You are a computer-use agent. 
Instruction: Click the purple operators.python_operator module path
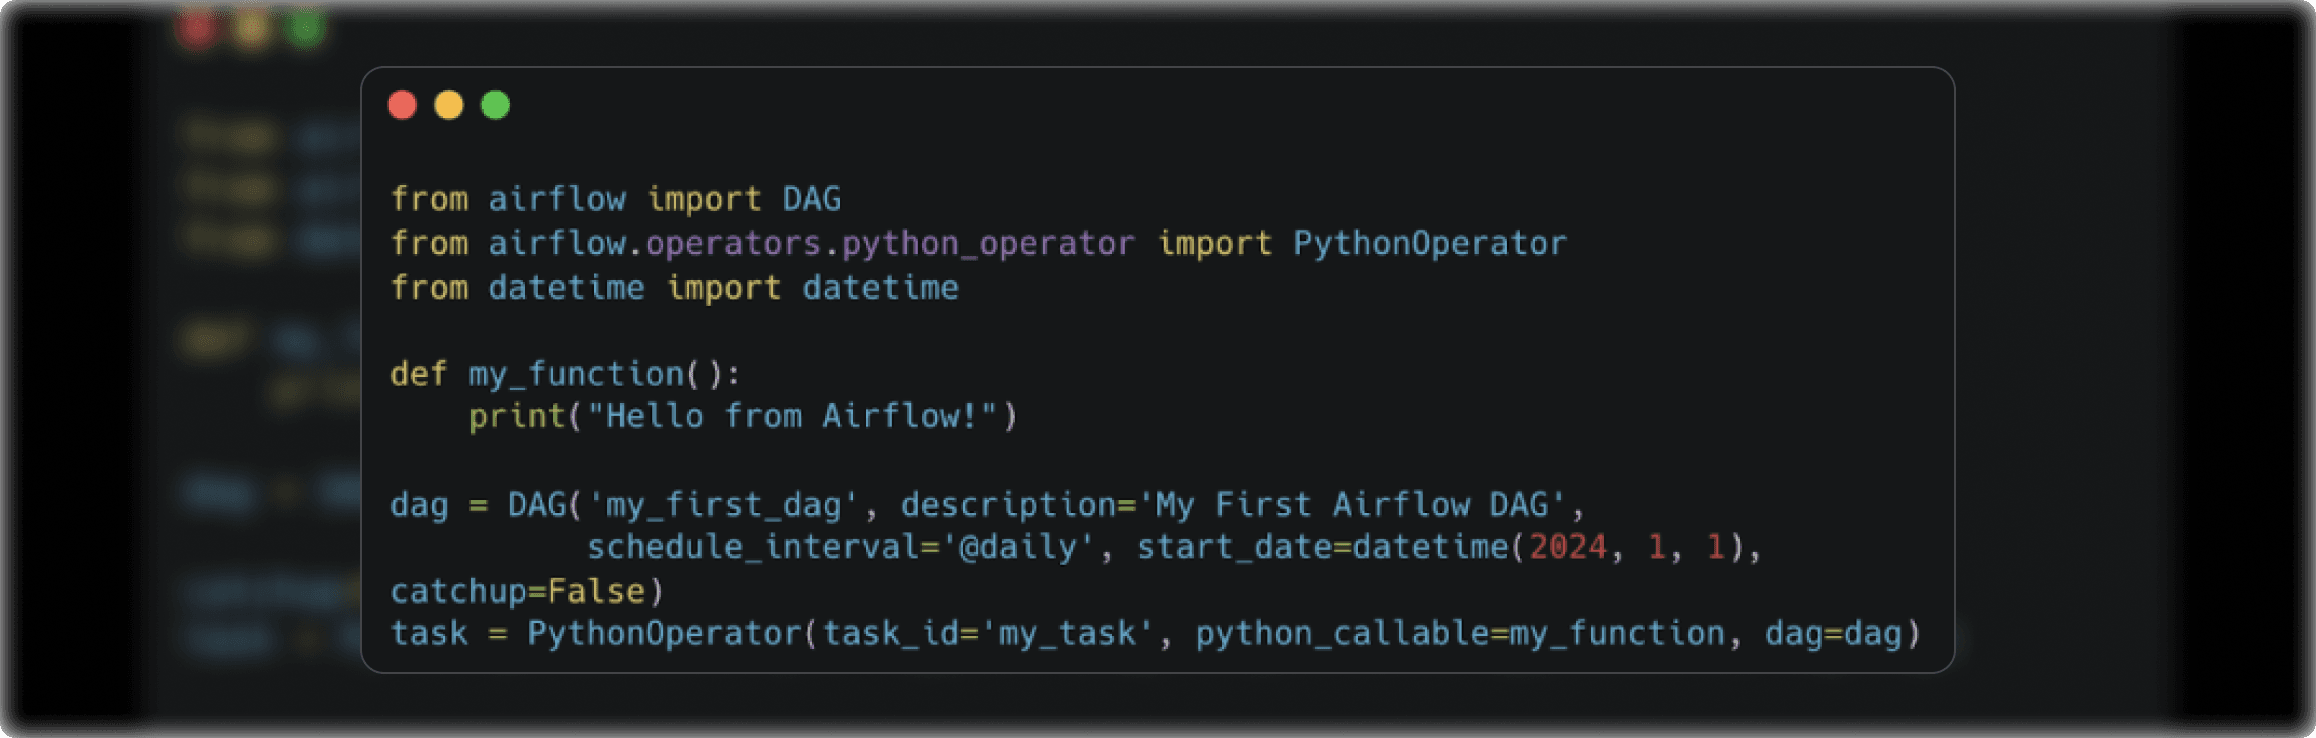pos(890,243)
